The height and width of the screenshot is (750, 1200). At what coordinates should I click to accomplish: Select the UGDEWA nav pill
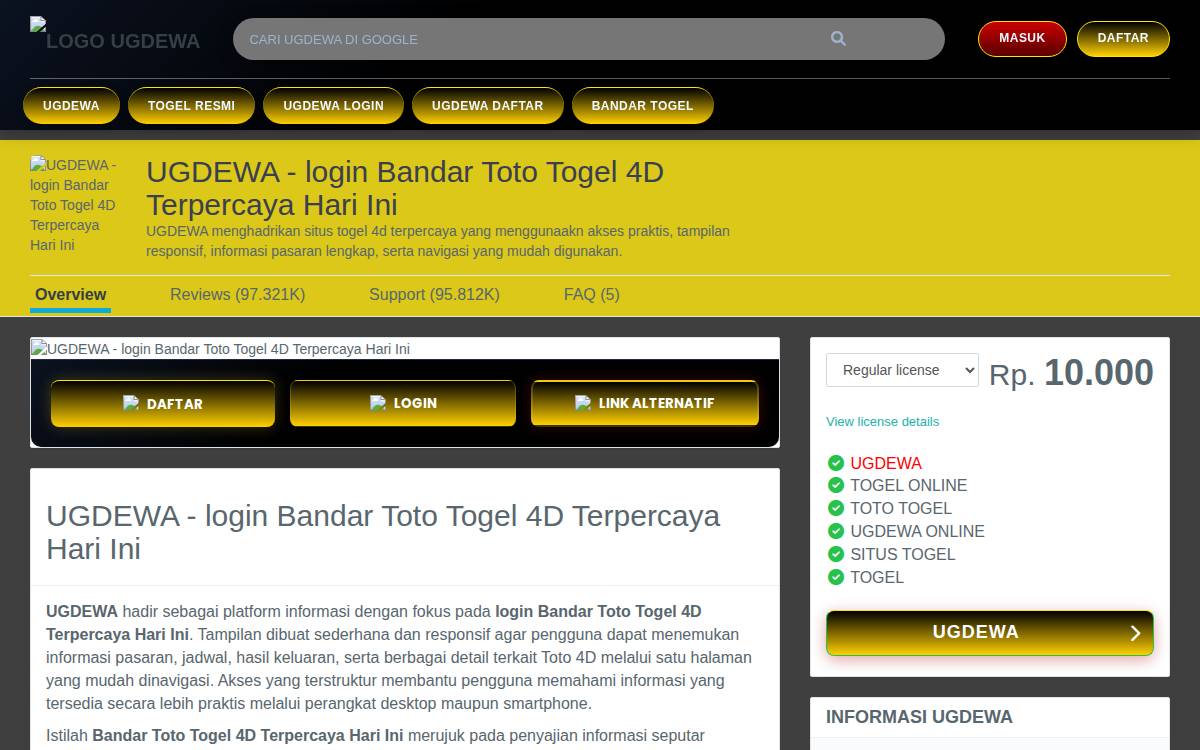coord(71,105)
